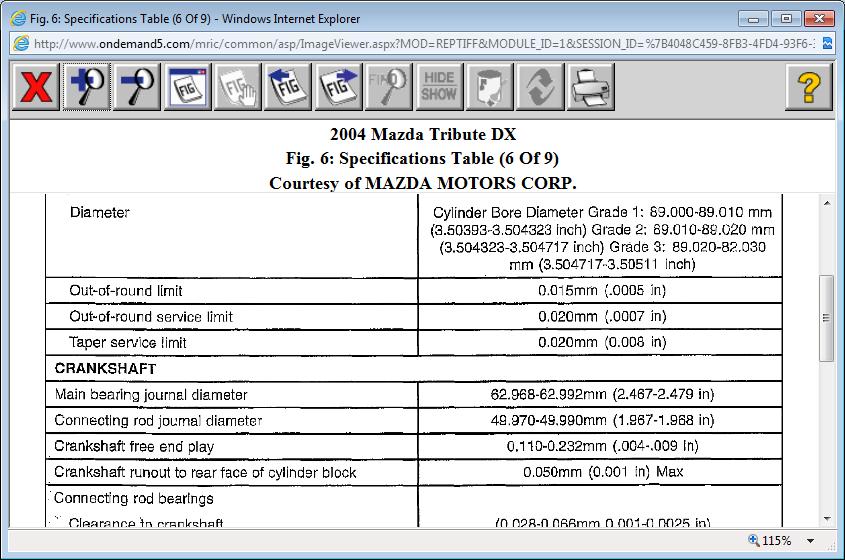Screen dimensions: 845x560
Task: Click 'Fig. 6: Specifications Table (6 Of 9)' heading
Action: coord(422,158)
